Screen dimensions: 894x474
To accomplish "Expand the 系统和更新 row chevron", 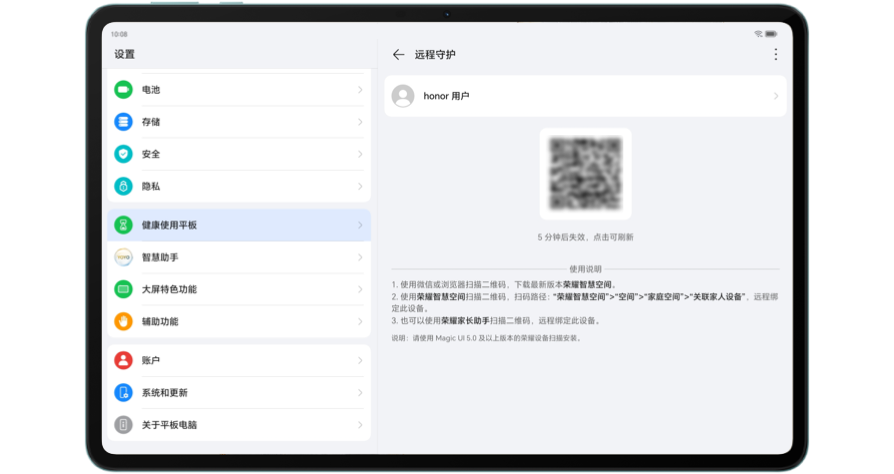I will [x=360, y=392].
